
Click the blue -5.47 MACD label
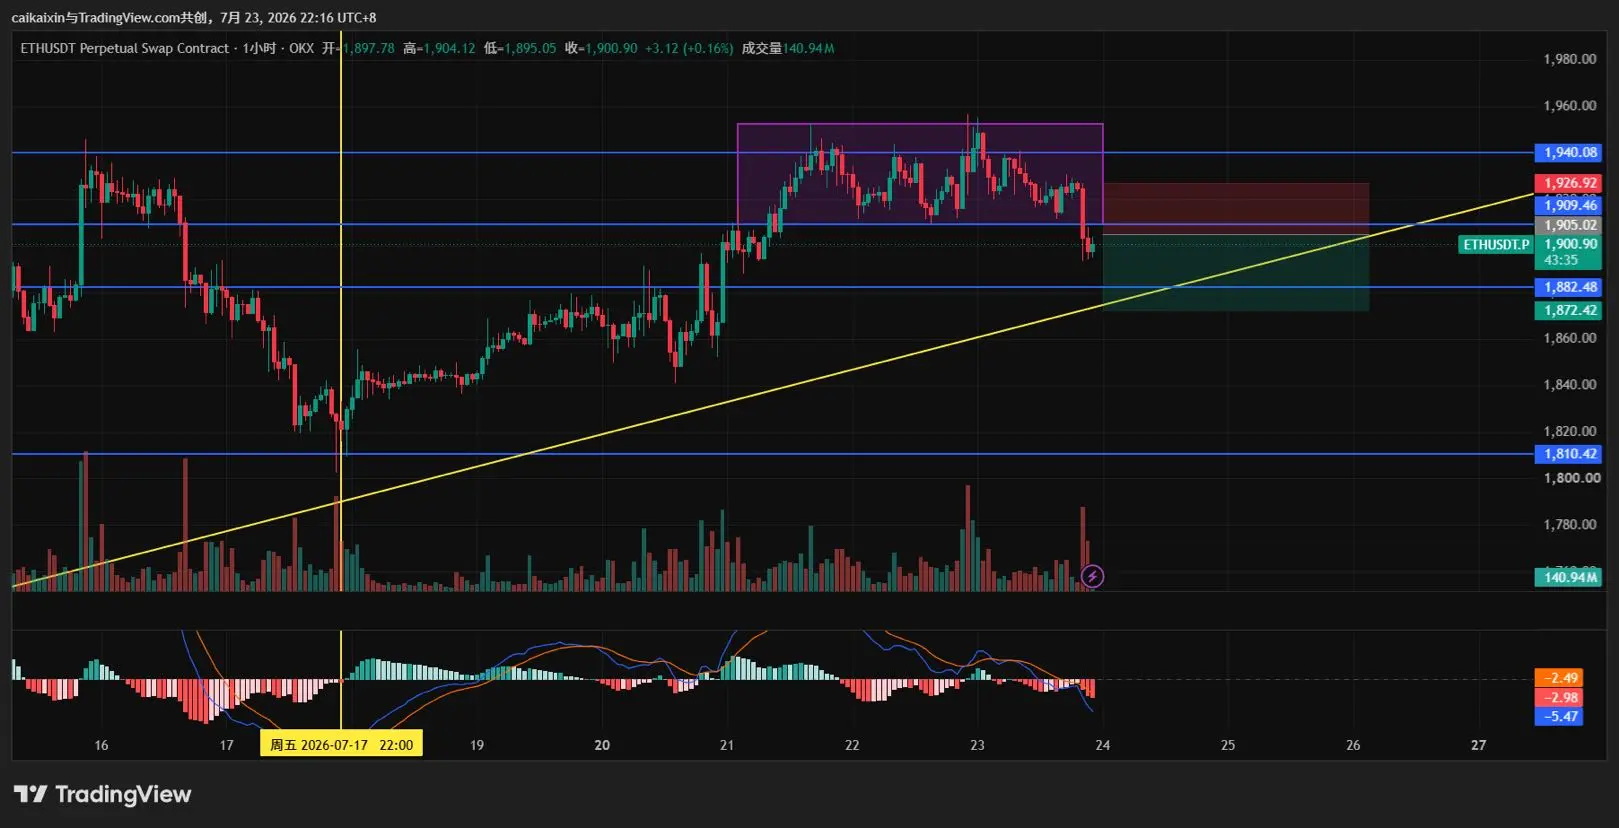click(1559, 716)
